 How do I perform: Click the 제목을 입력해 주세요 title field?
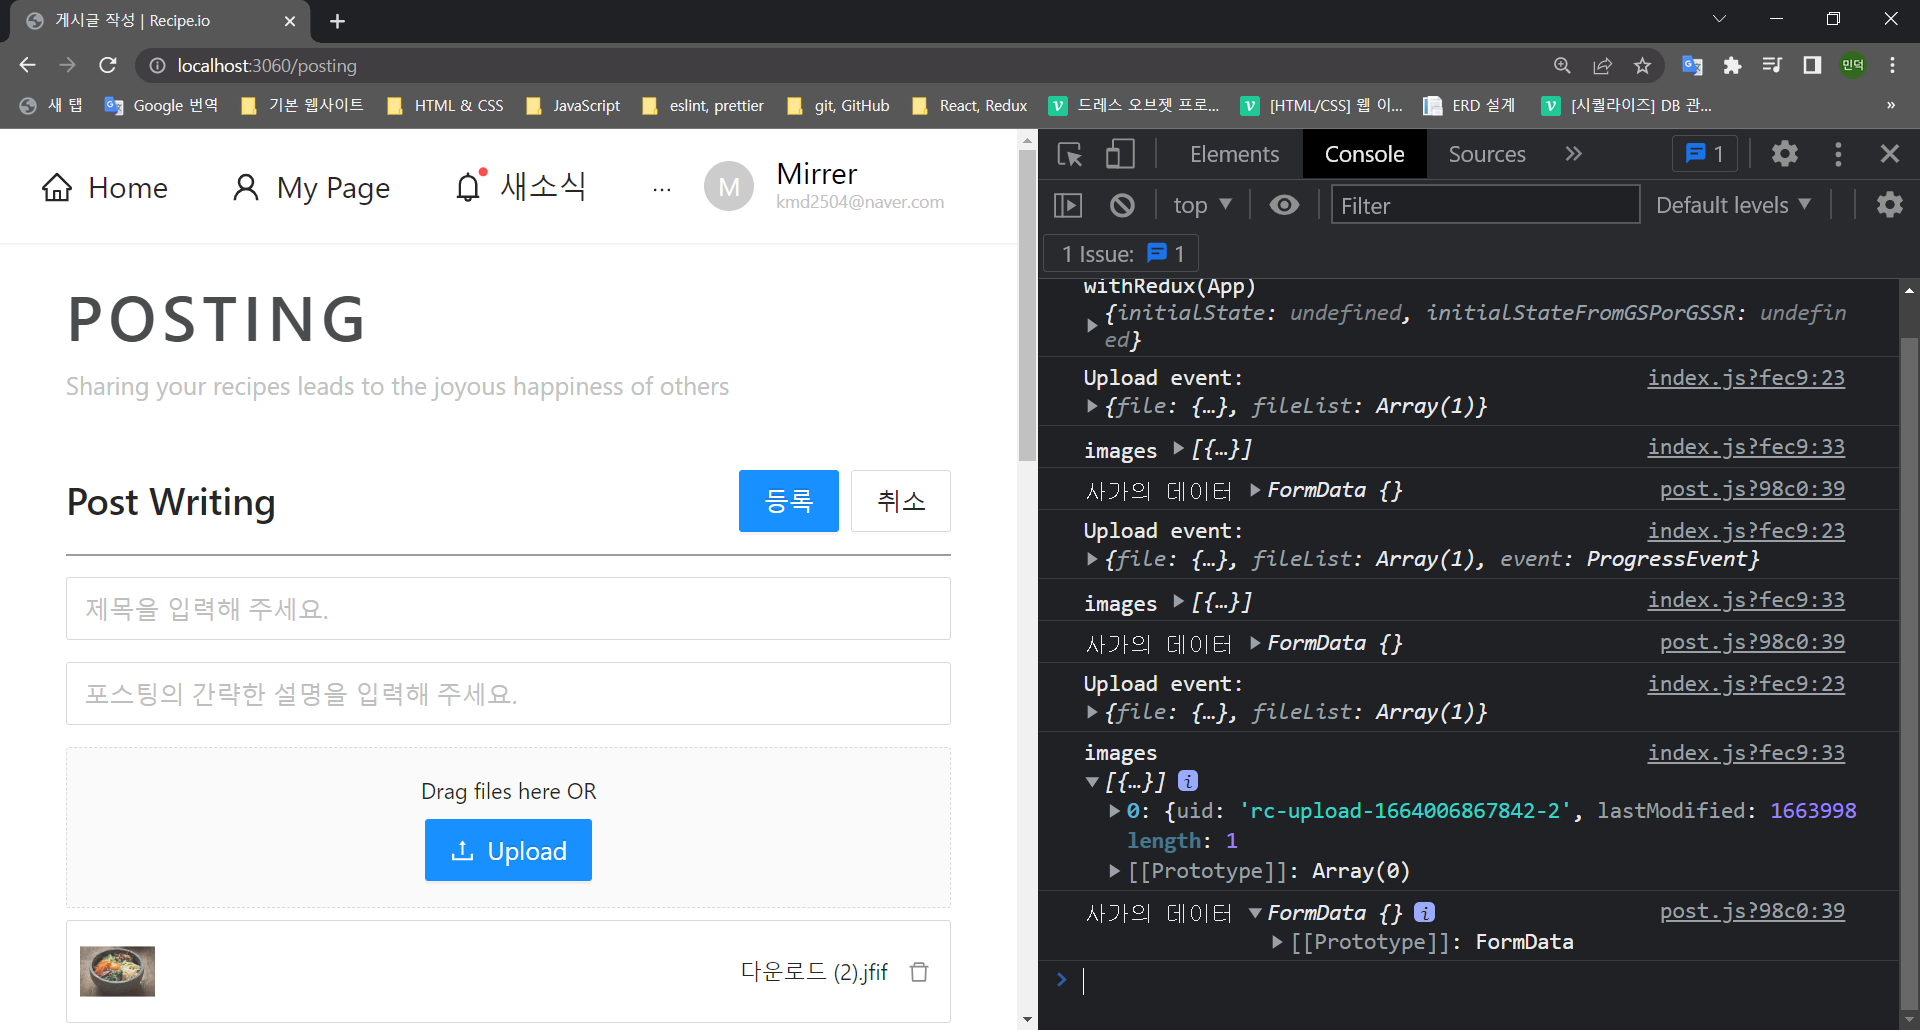tap(508, 608)
